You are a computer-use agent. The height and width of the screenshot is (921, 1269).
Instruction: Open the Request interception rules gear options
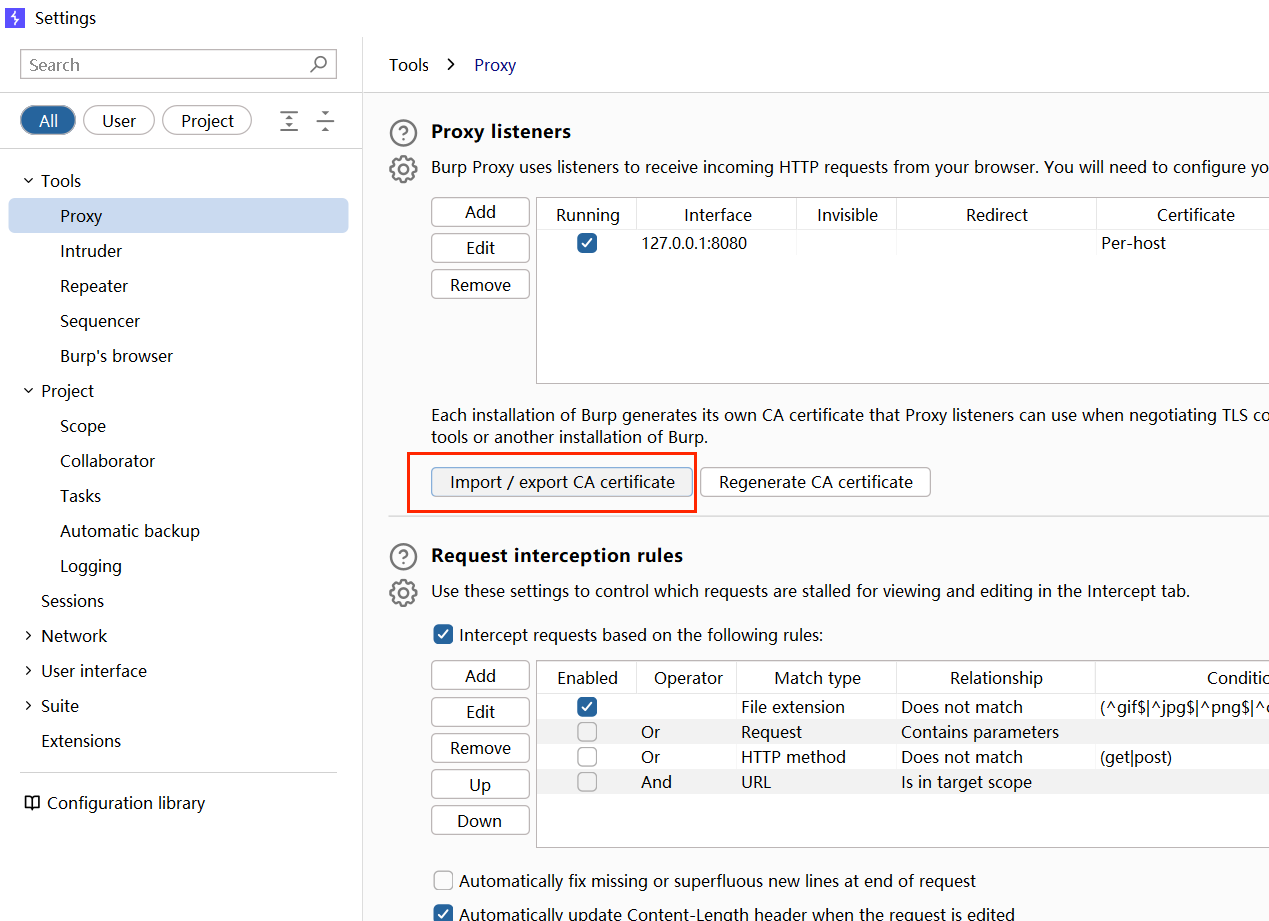coord(403,592)
